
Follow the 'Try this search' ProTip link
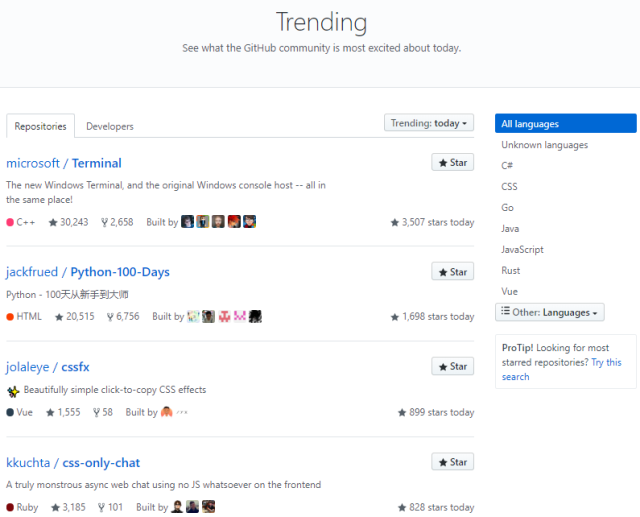point(562,369)
